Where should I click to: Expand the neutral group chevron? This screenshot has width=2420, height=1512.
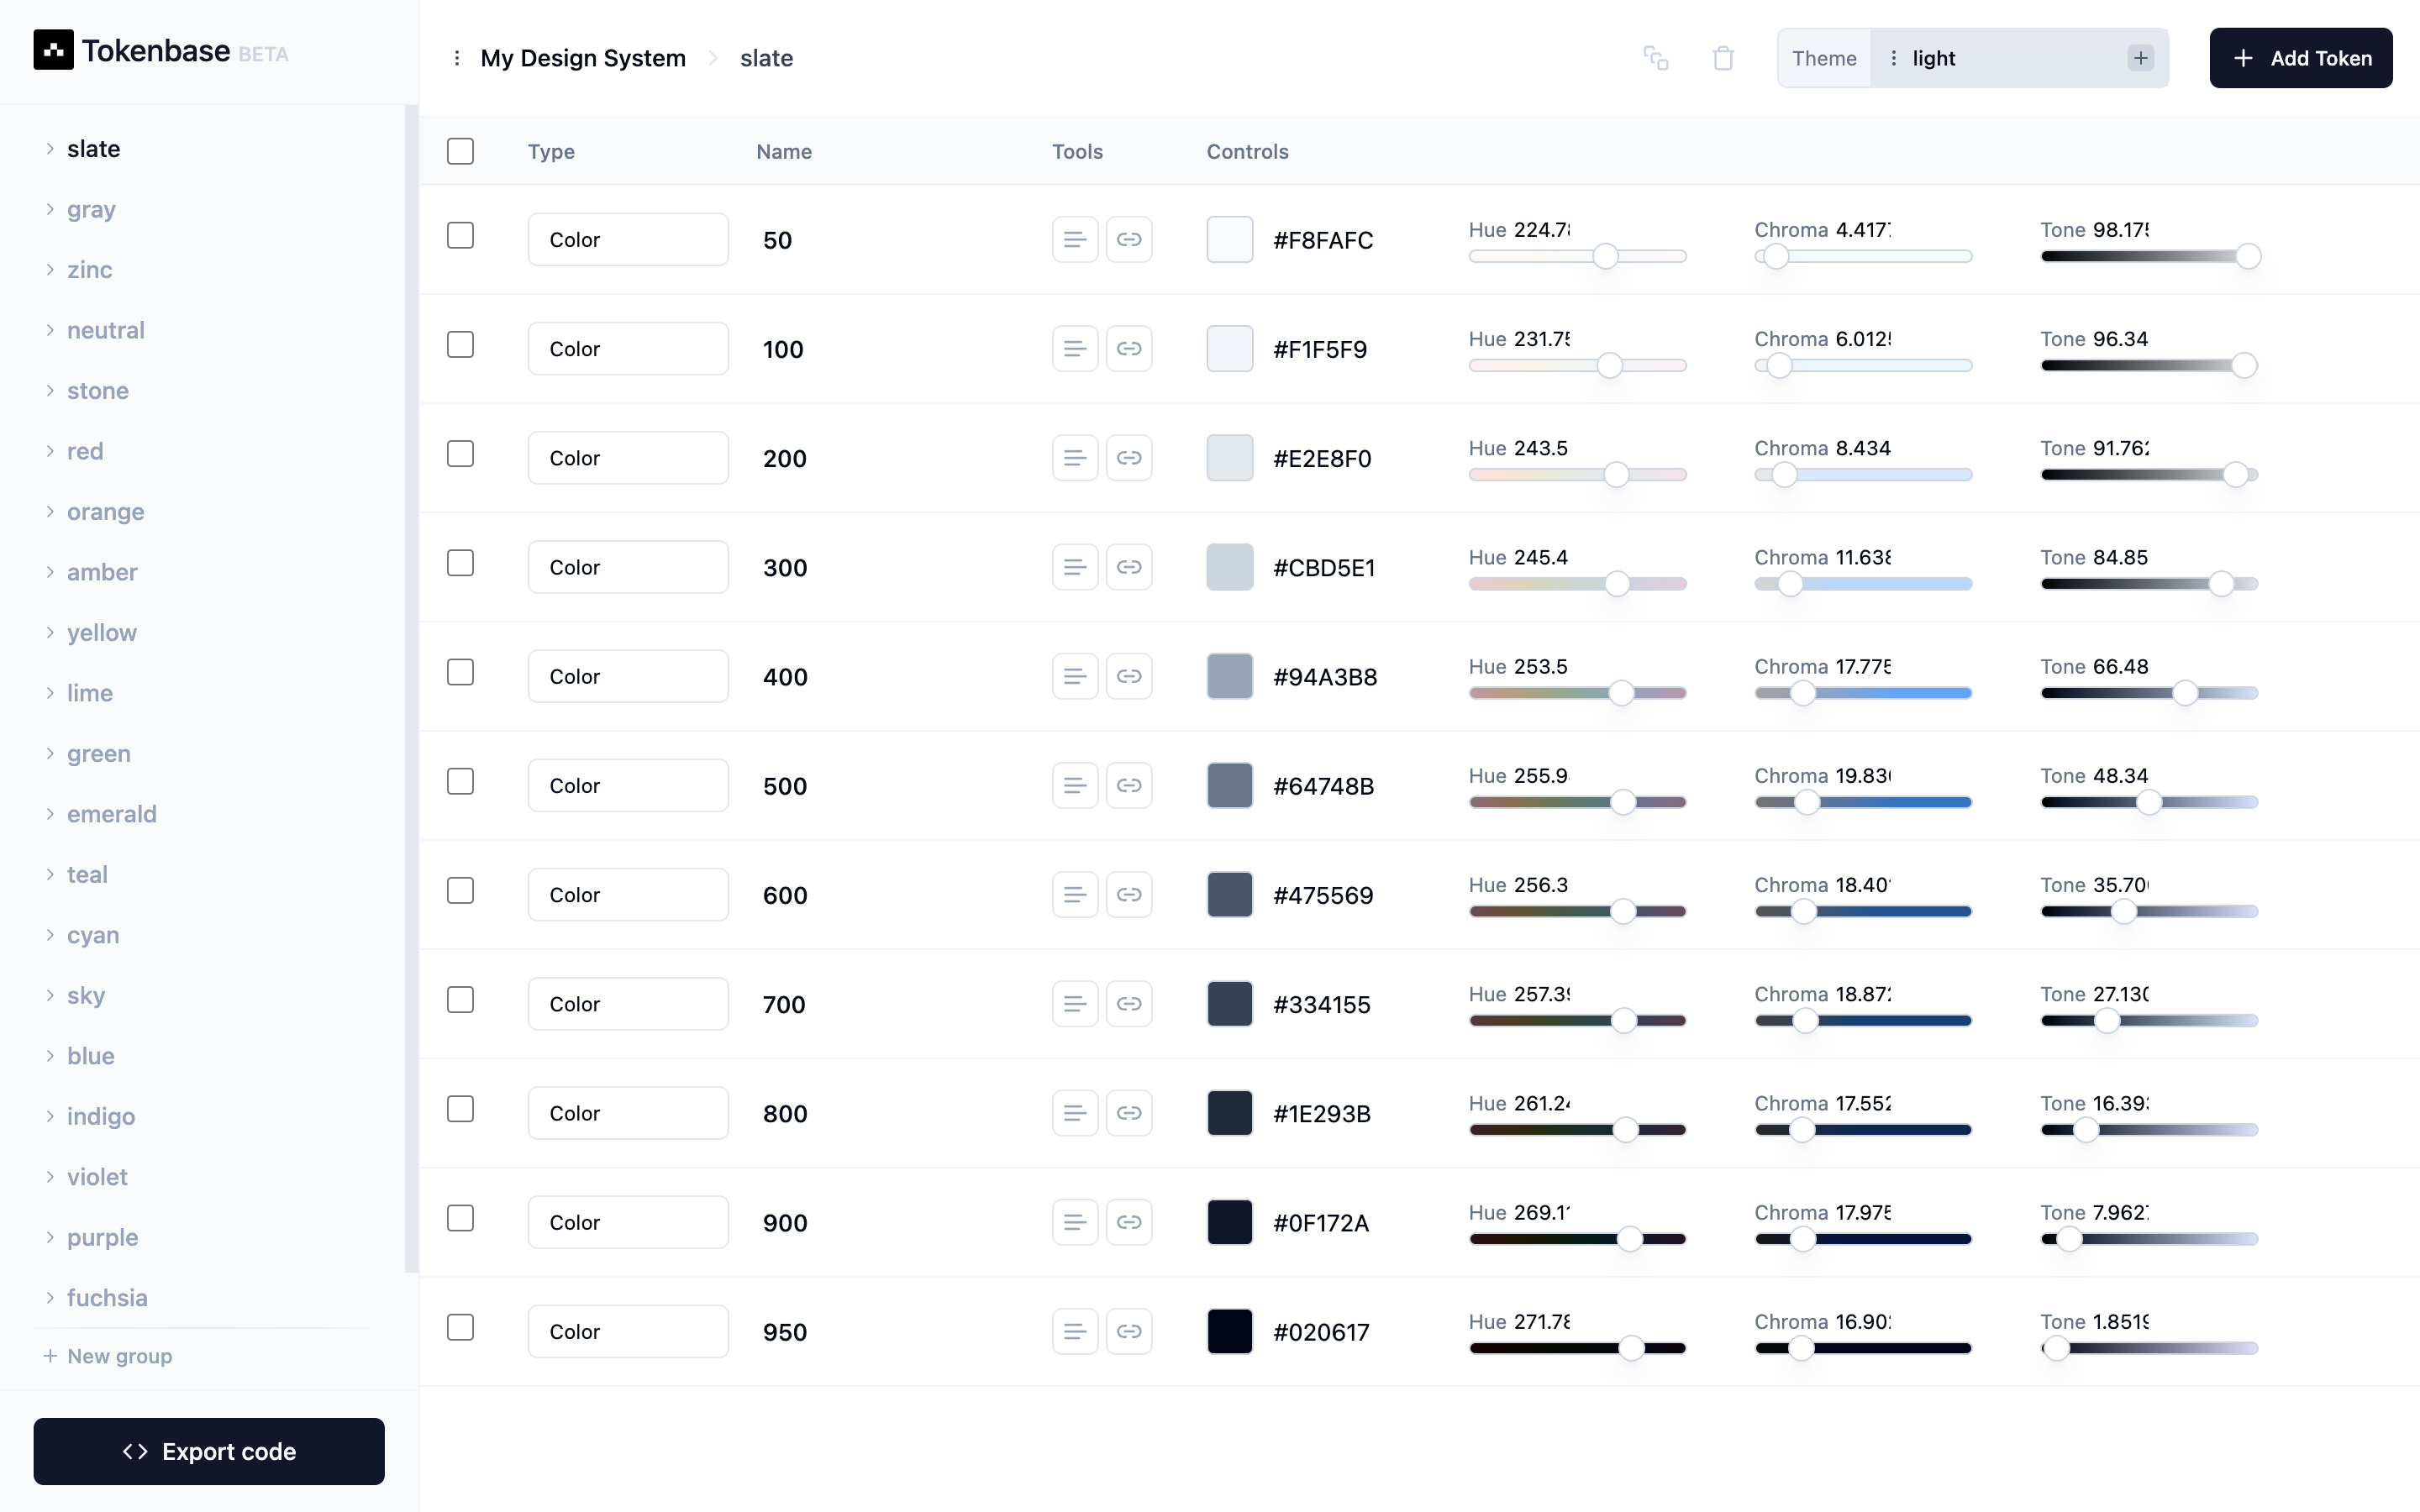tap(50, 330)
